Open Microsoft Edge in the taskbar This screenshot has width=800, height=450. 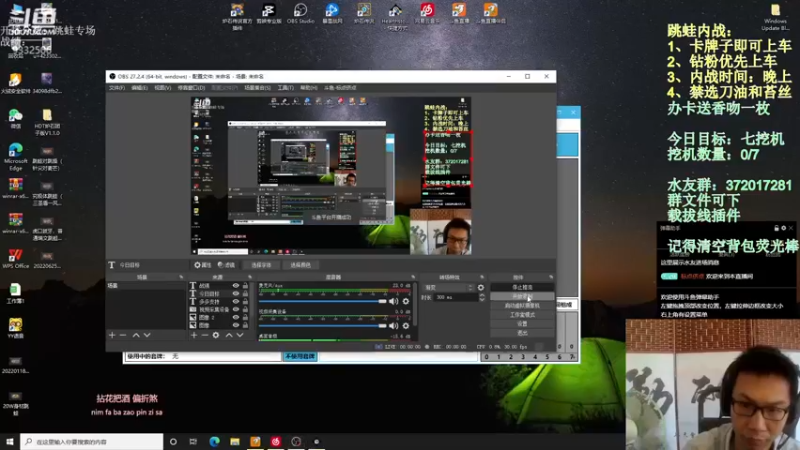pos(214,441)
